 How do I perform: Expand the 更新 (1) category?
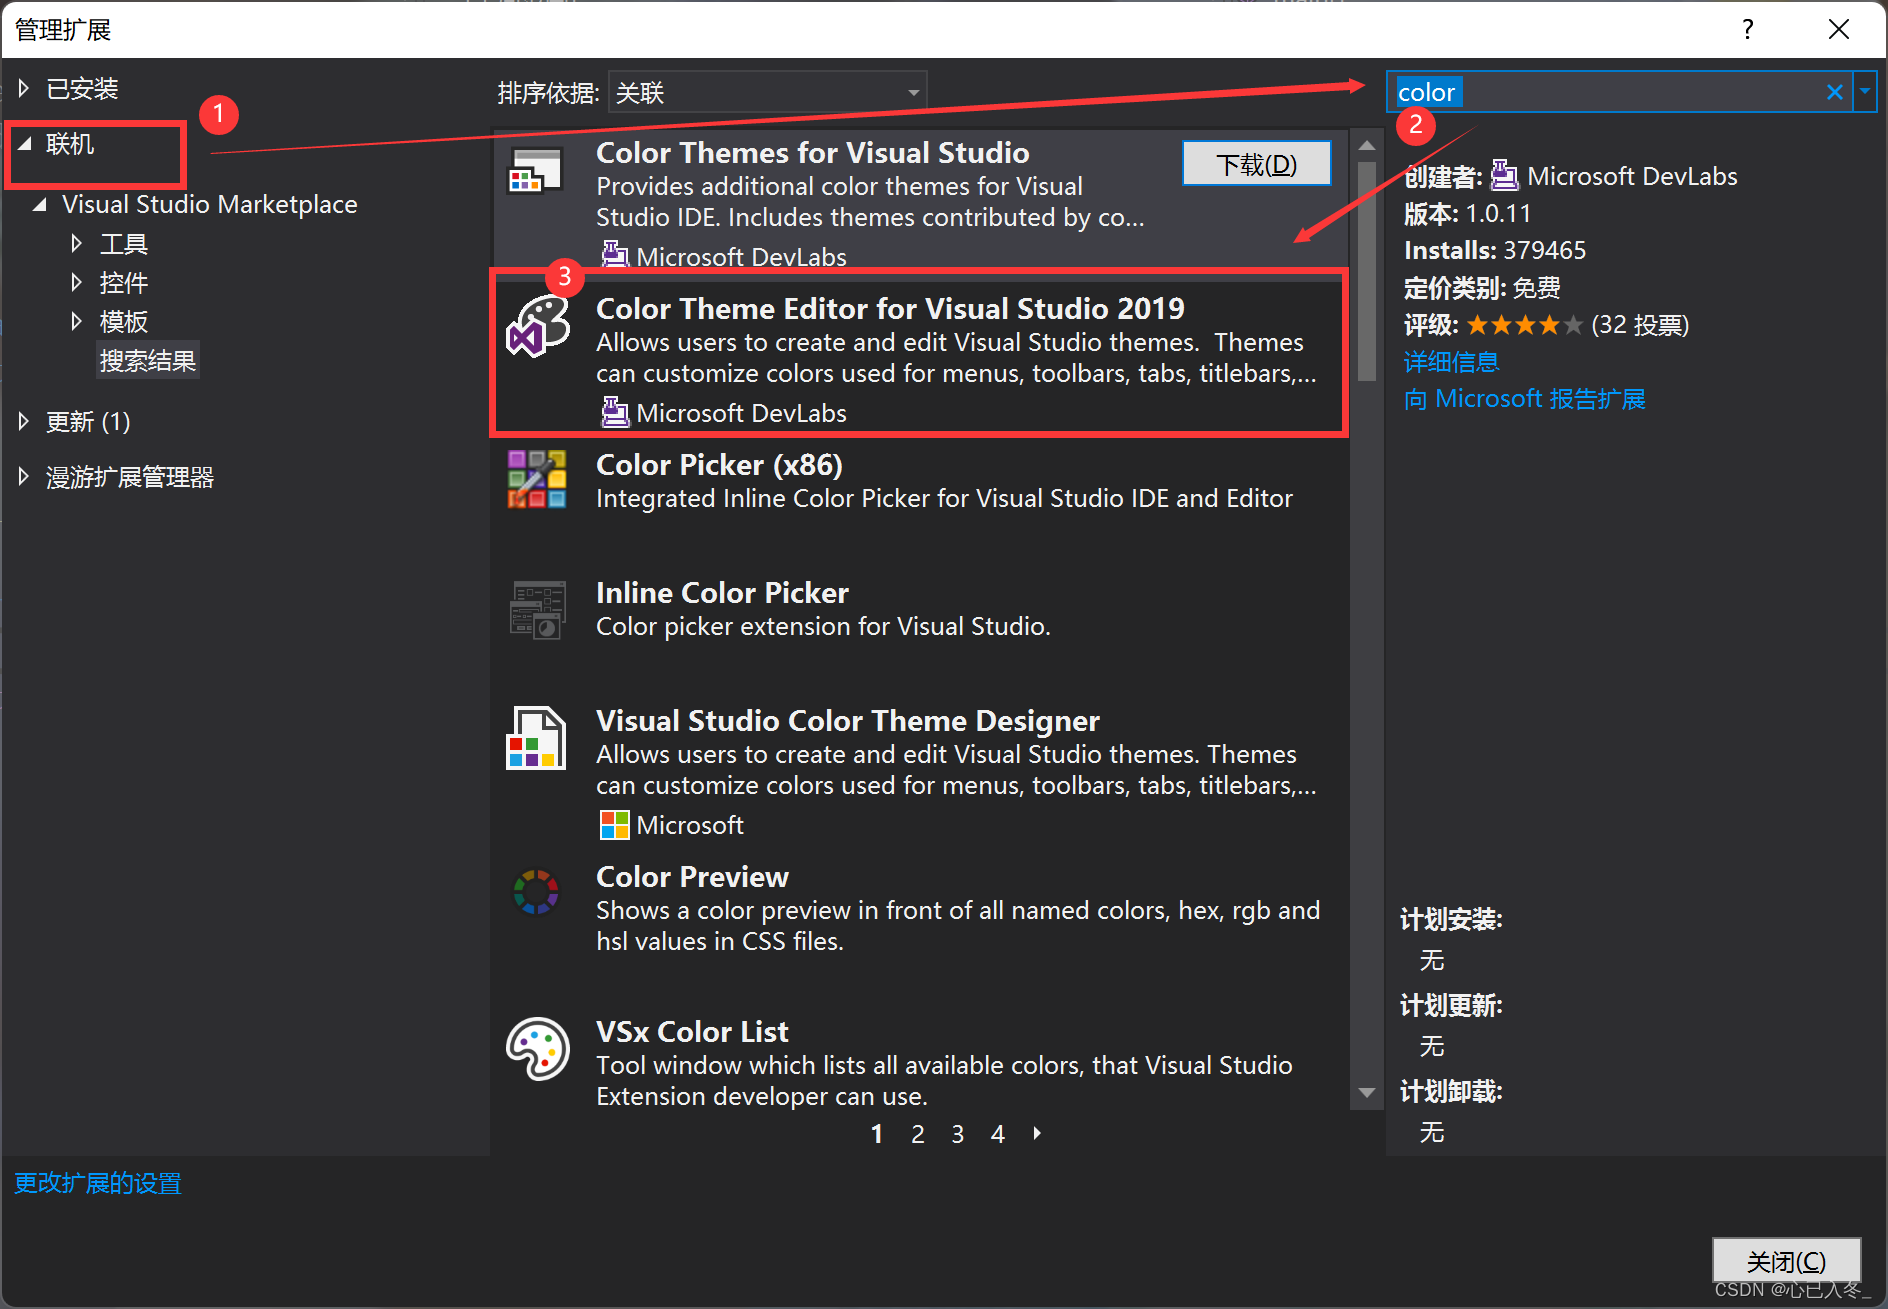(24, 421)
